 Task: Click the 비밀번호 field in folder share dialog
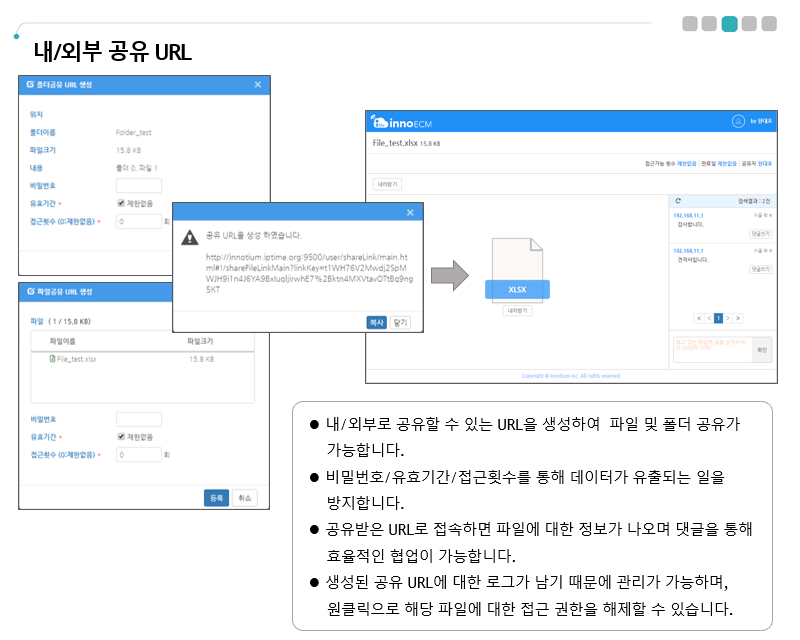pyautogui.click(x=139, y=185)
